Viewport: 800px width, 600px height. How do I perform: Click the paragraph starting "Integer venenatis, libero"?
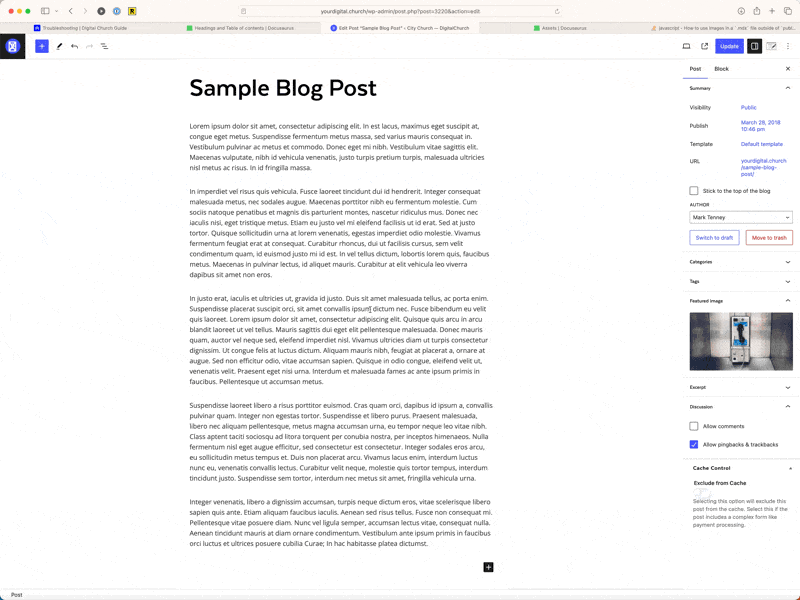pyautogui.click(x=340, y=523)
